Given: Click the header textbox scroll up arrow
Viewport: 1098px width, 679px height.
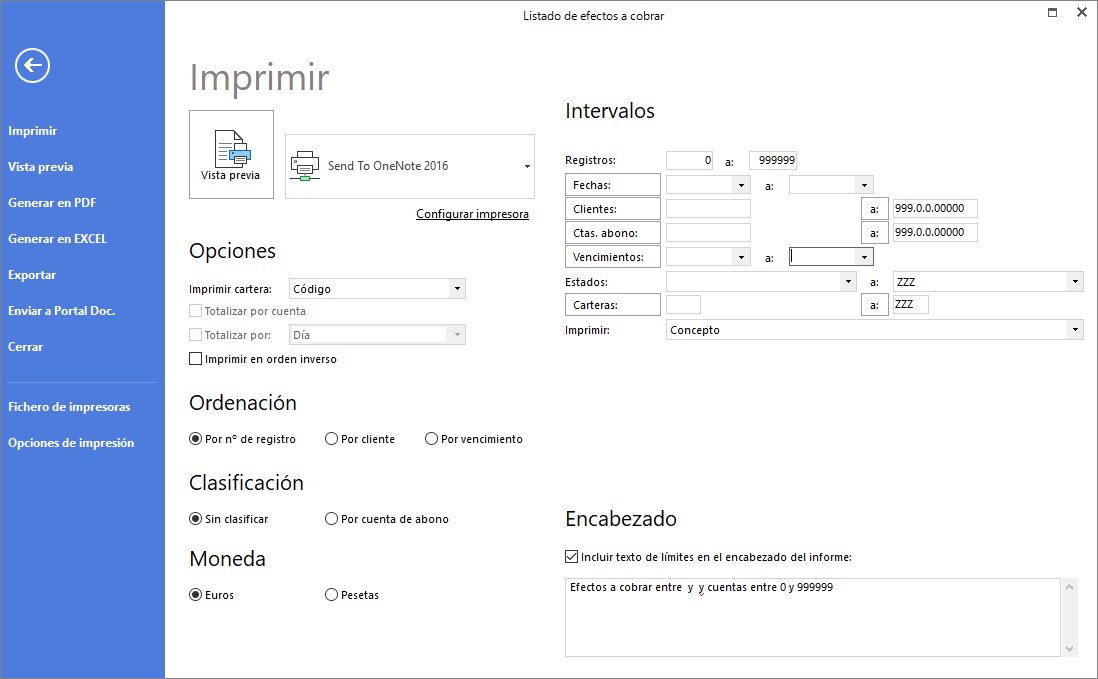Looking at the screenshot, I should click(1069, 587).
